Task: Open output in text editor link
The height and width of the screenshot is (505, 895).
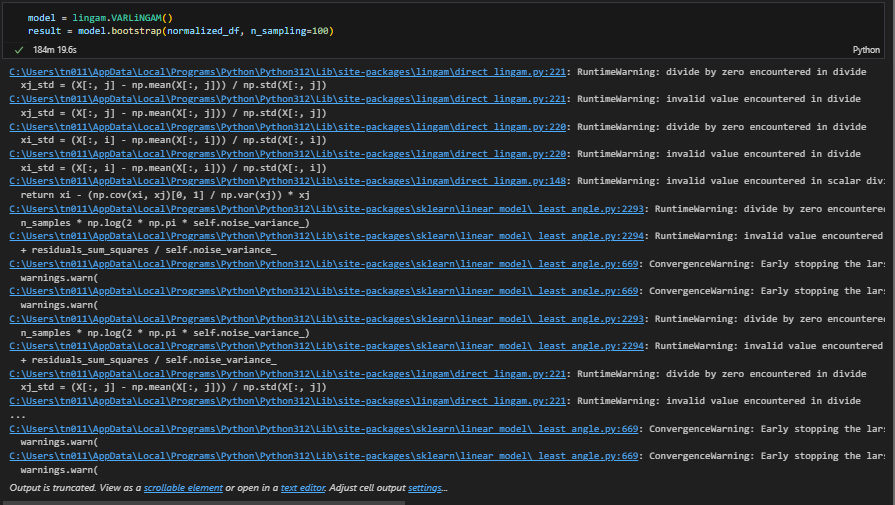Action: (x=303, y=488)
